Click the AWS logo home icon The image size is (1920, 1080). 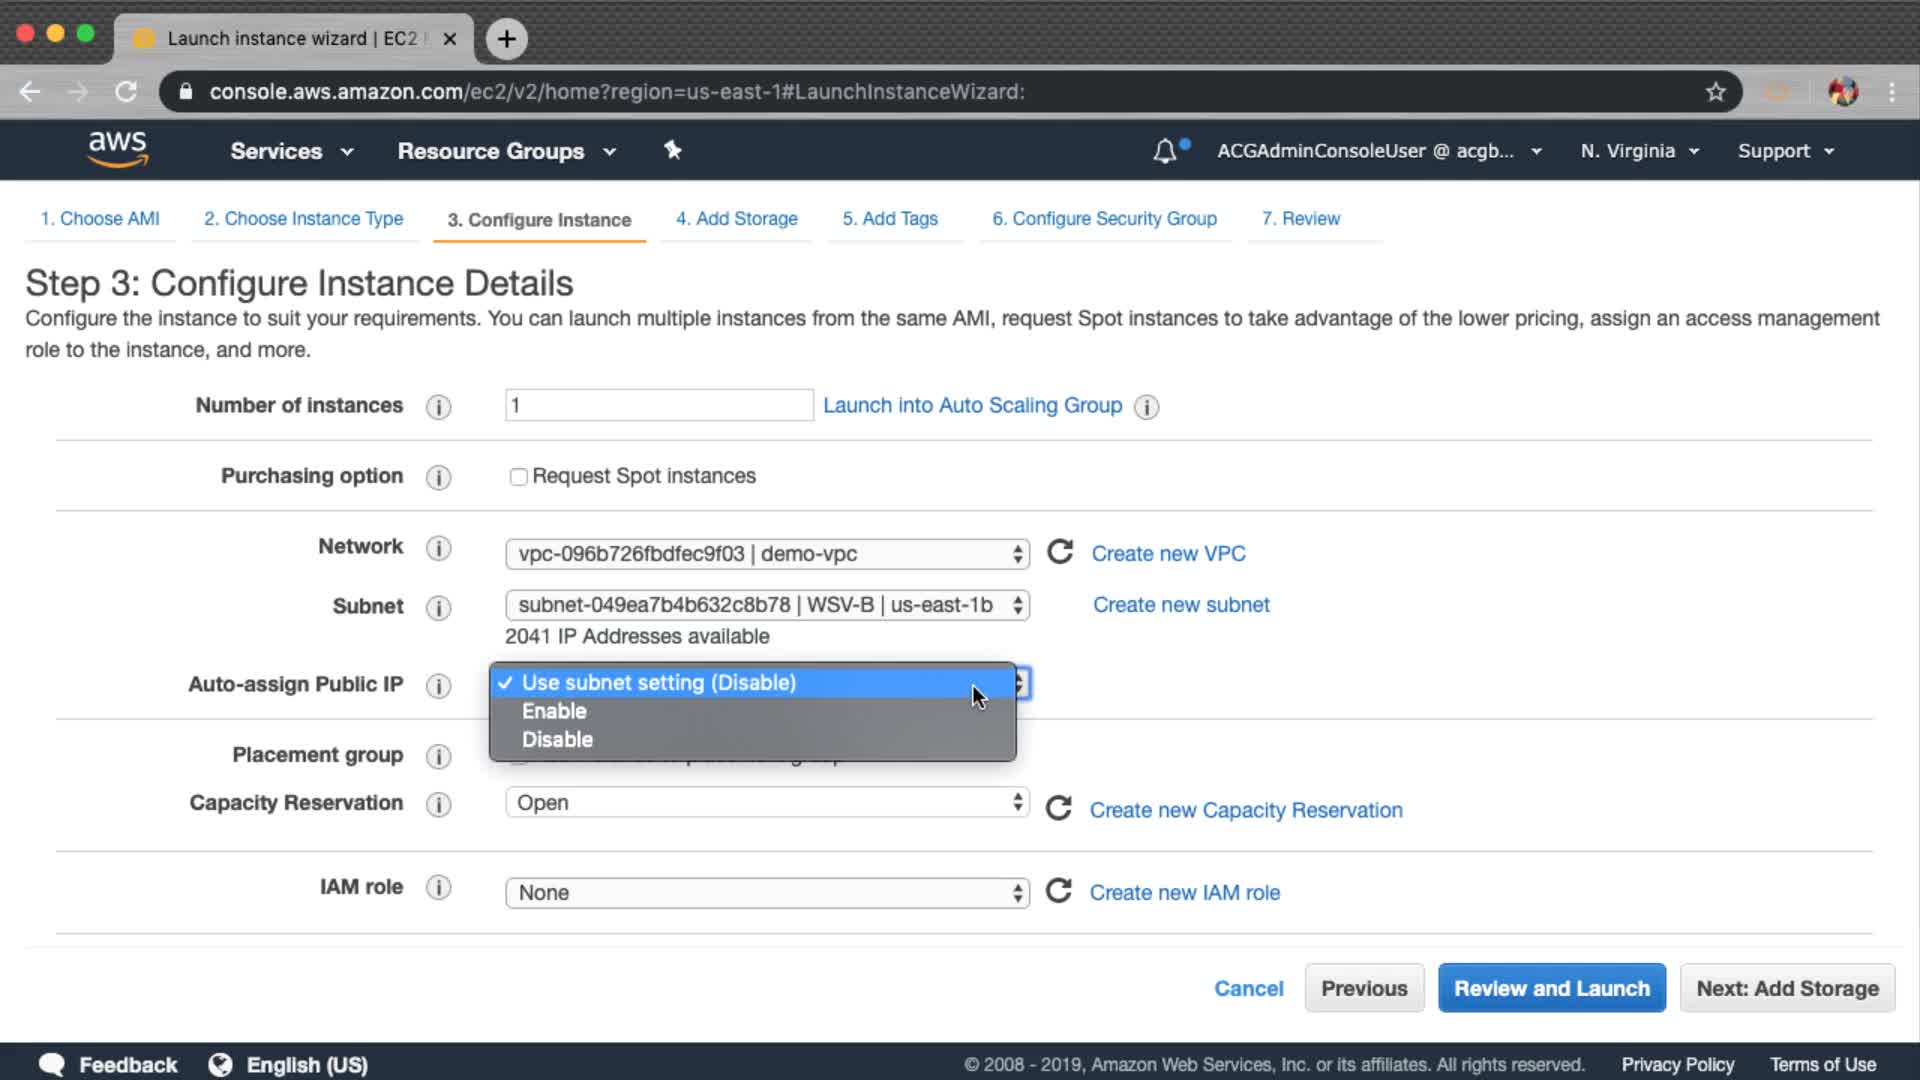click(118, 150)
